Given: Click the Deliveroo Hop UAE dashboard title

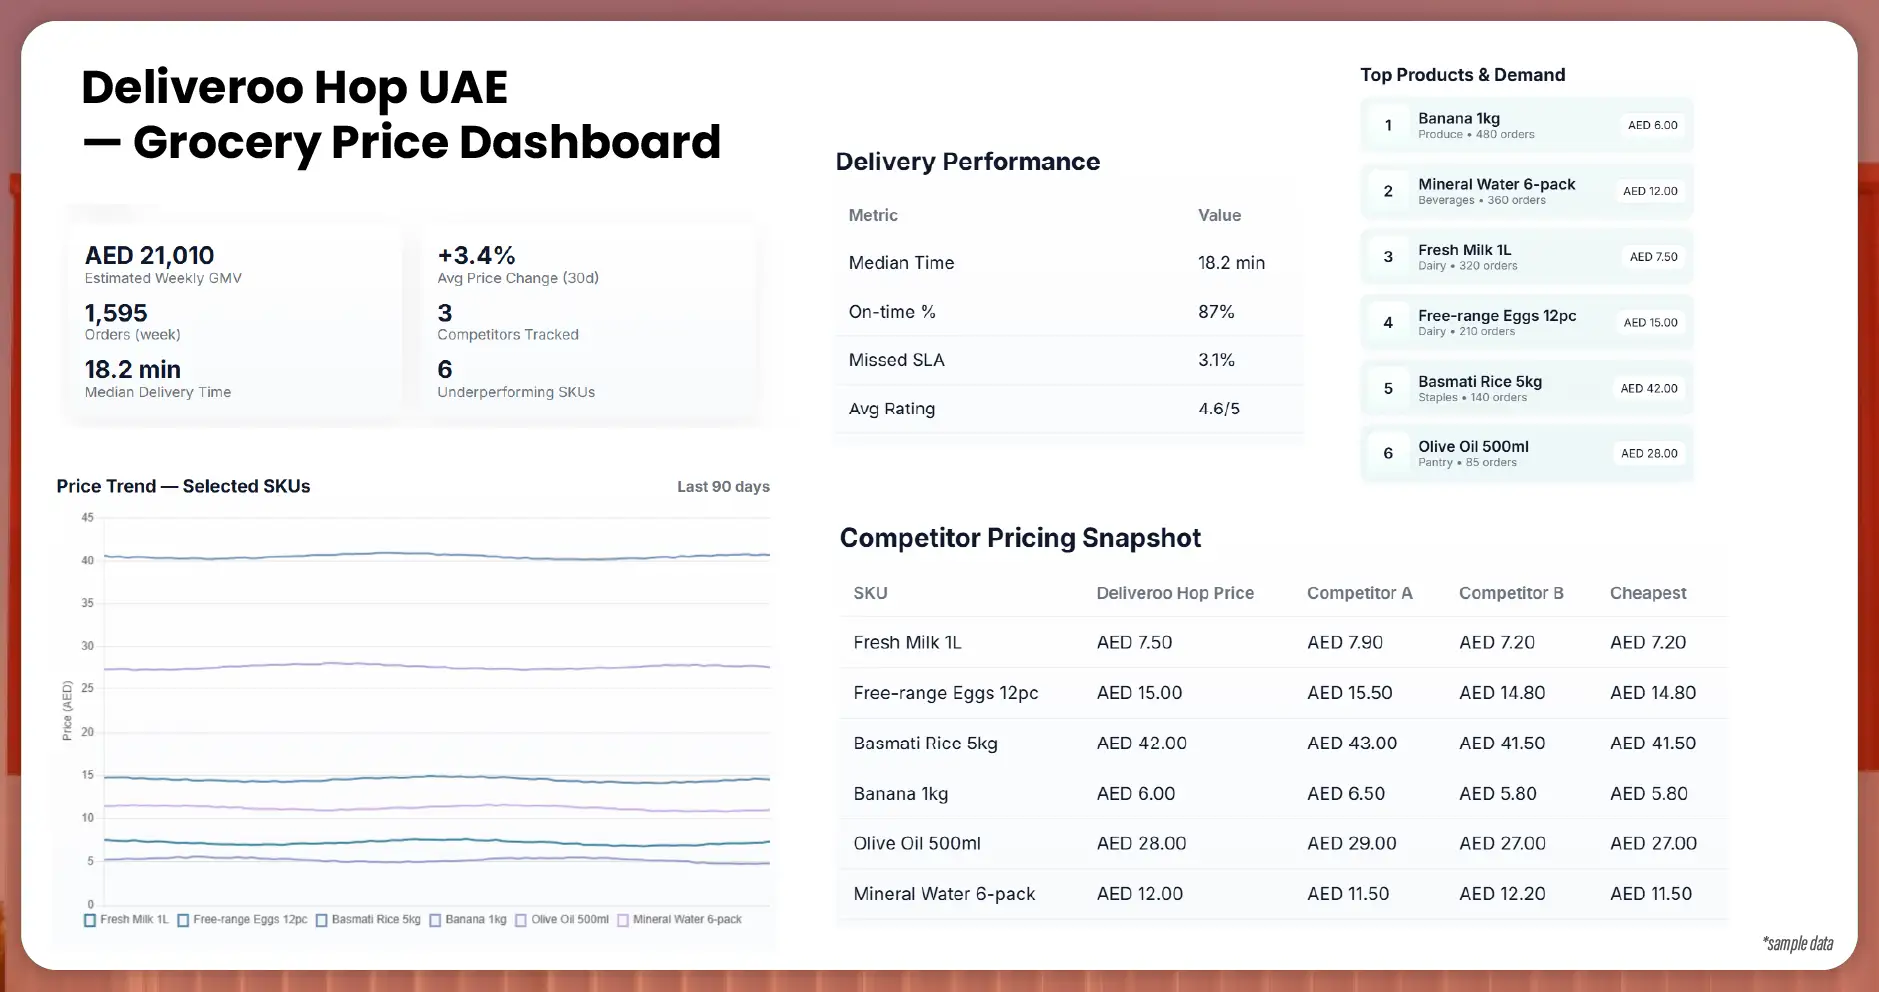Looking at the screenshot, I should 294,87.
